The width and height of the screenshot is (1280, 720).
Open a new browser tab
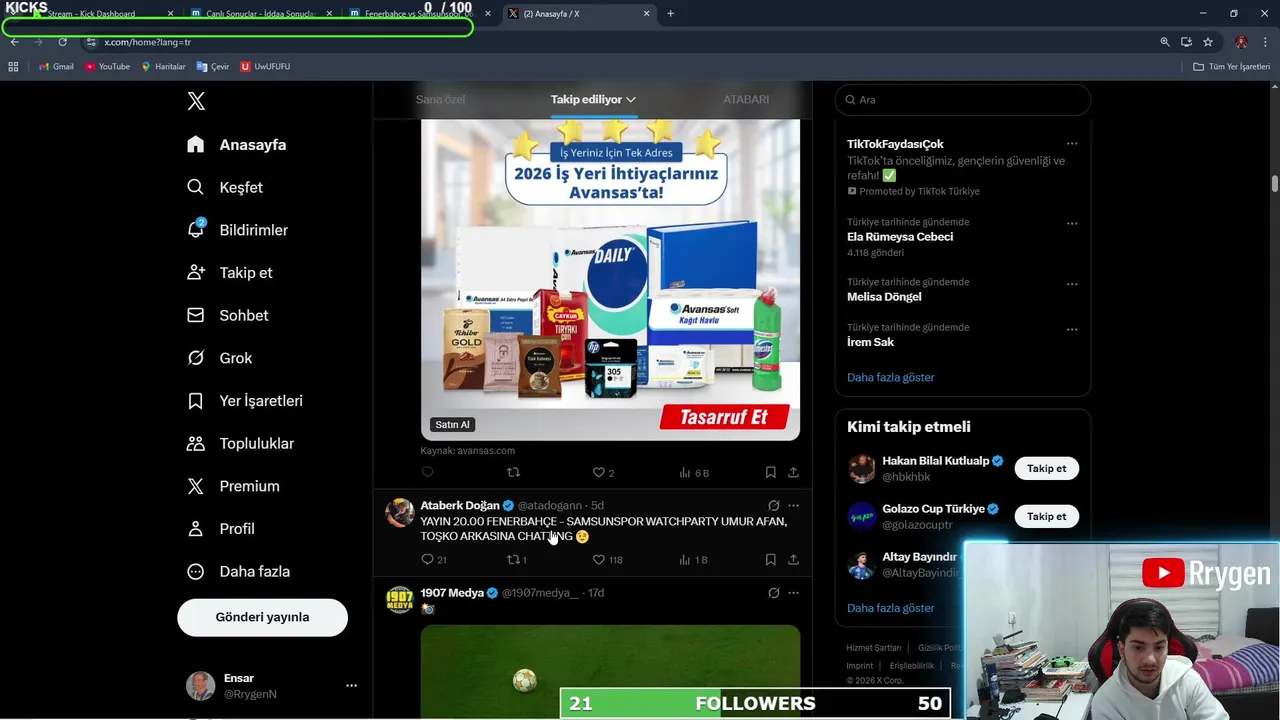(670, 14)
